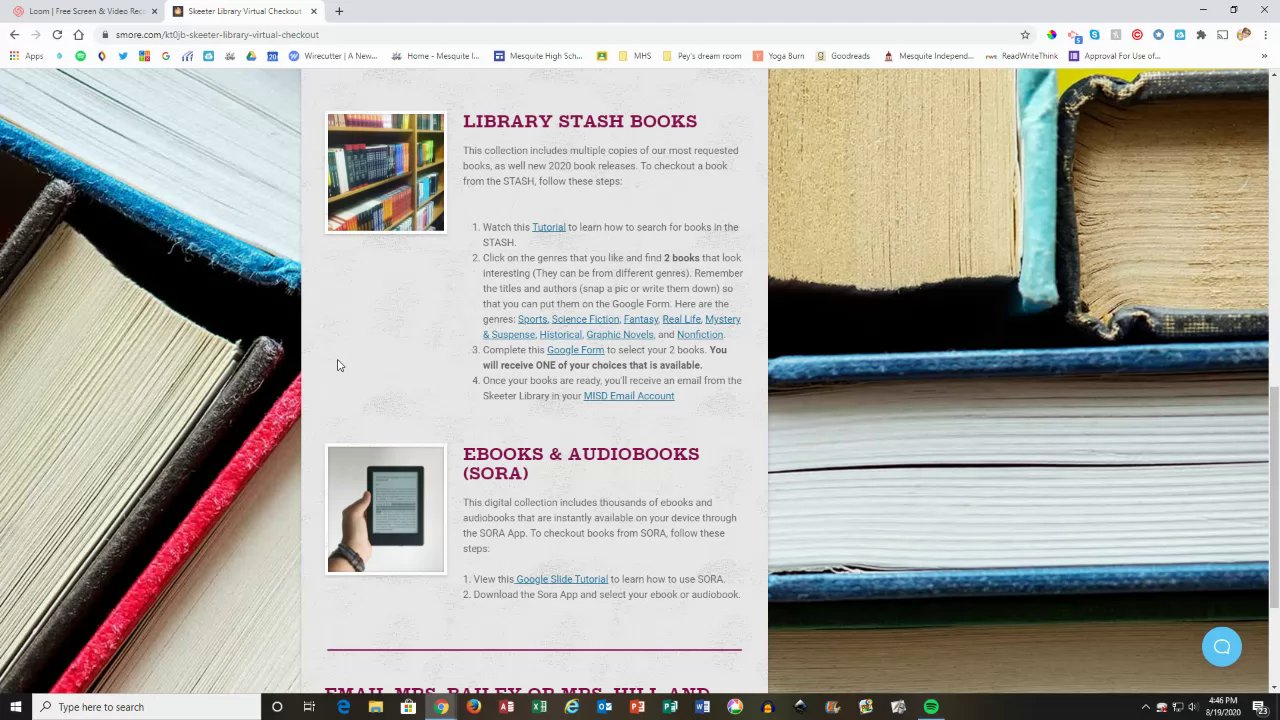Switch to the Loom tab
This screenshot has height=720, width=1280.
pyautogui.click(x=82, y=11)
